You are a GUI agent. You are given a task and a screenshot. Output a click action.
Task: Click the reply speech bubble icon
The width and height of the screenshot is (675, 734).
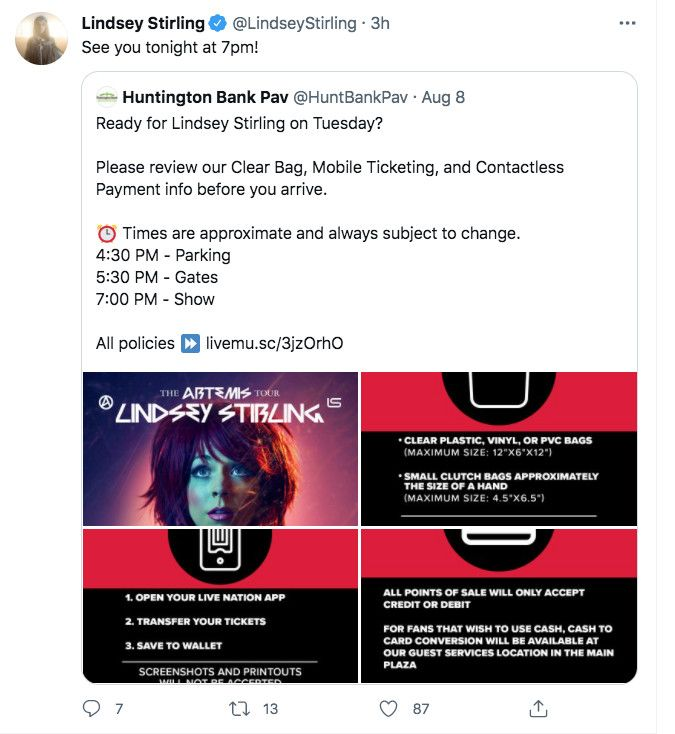coord(91,708)
